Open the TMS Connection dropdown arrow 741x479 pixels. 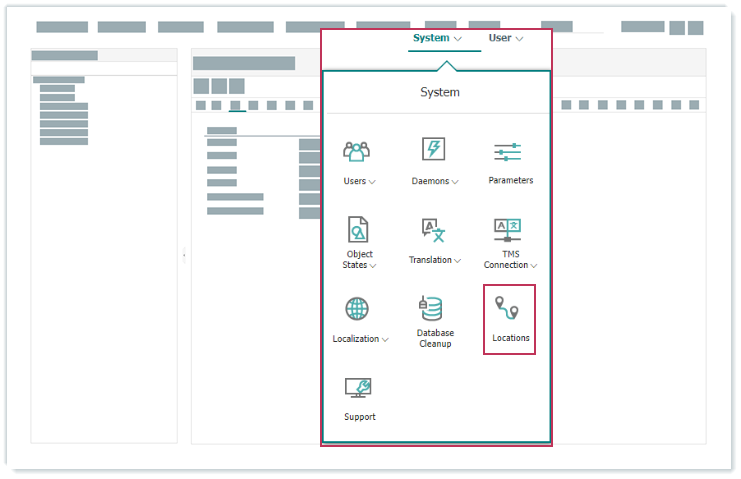pos(534,266)
